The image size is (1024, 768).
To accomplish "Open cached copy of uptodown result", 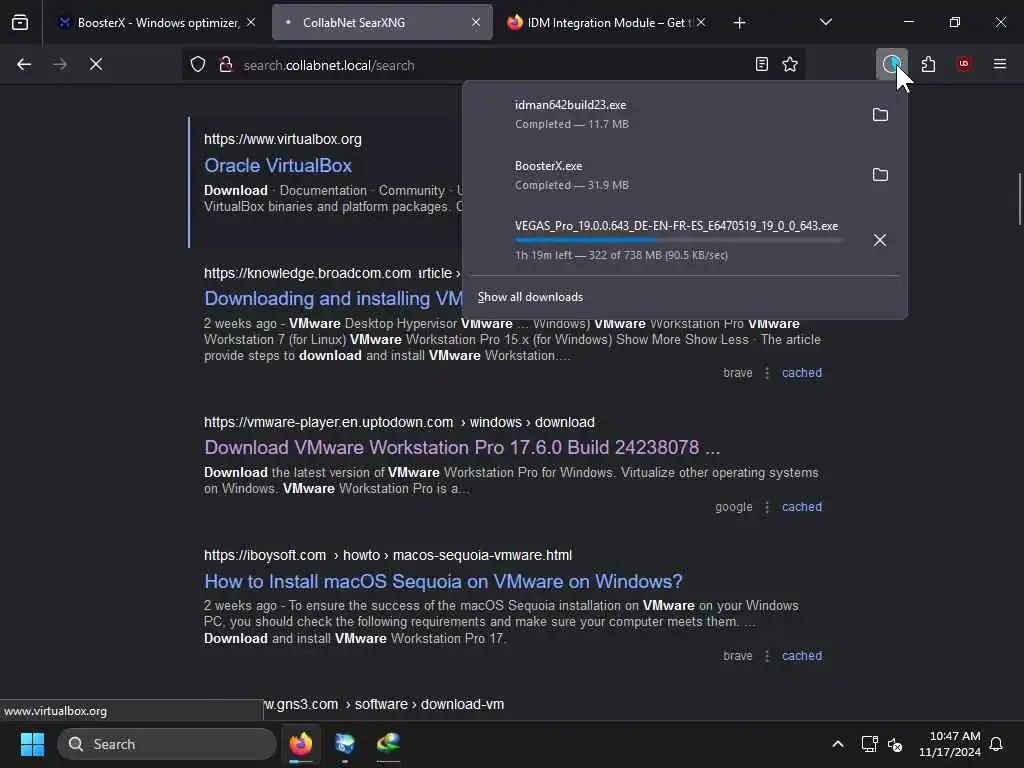I will [802, 507].
